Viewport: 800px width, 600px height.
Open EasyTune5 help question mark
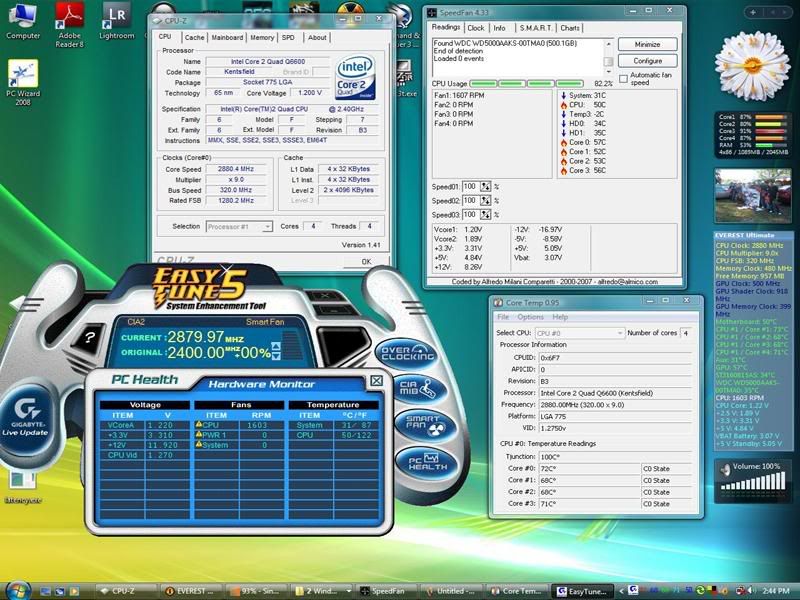click(x=90, y=337)
